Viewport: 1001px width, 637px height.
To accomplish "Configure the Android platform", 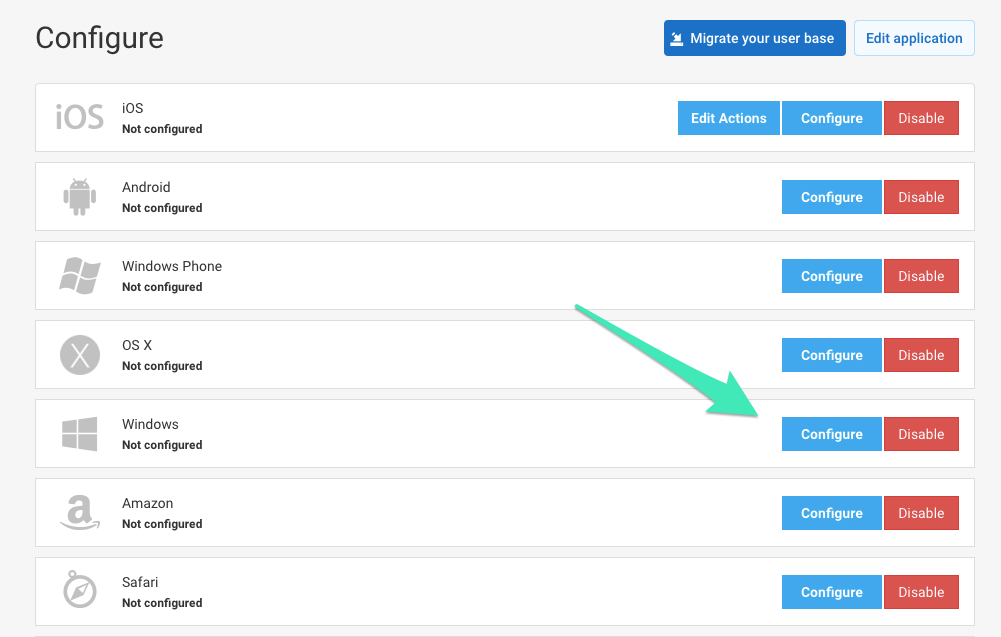I will point(832,197).
